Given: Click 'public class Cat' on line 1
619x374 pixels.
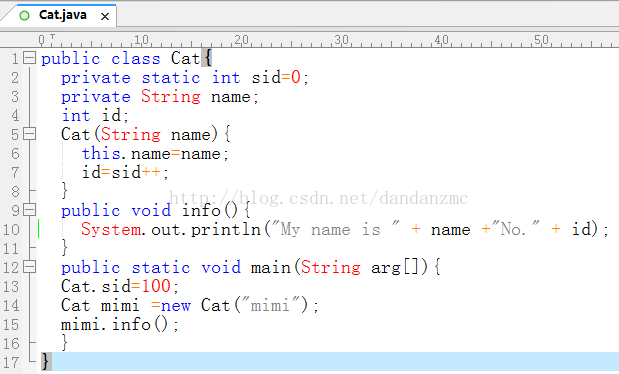Looking at the screenshot, I should pos(120,58).
